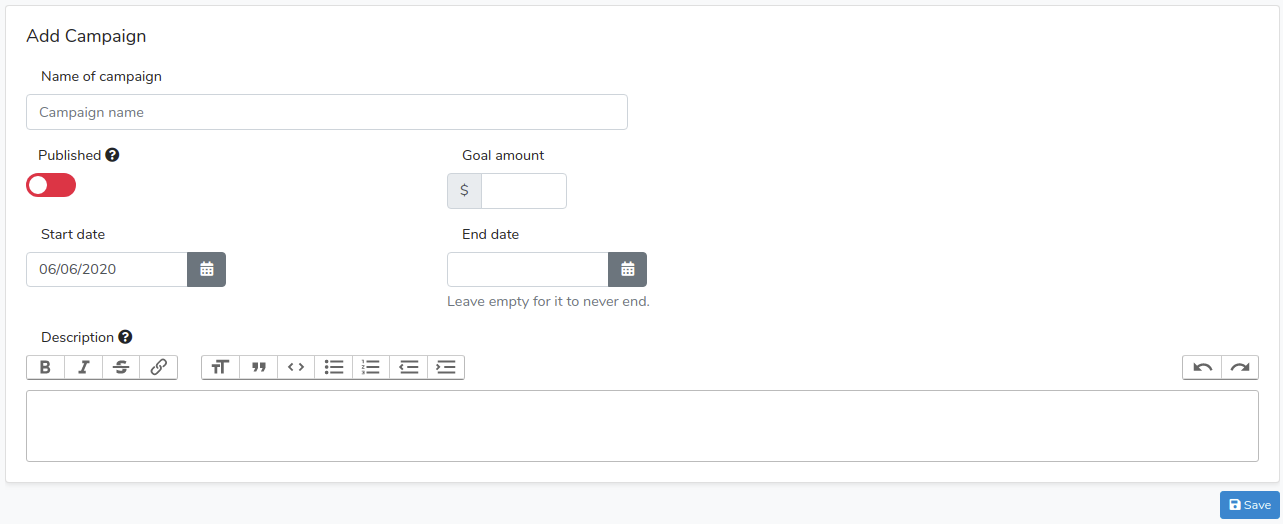
Task: Insert a code block in description
Action: (x=296, y=367)
